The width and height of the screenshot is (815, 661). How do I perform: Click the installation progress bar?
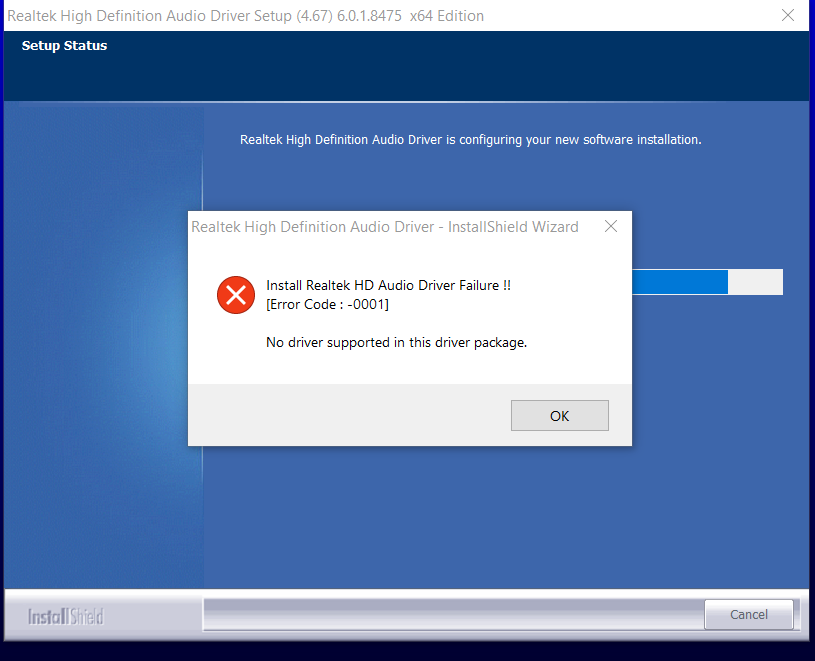pos(707,282)
